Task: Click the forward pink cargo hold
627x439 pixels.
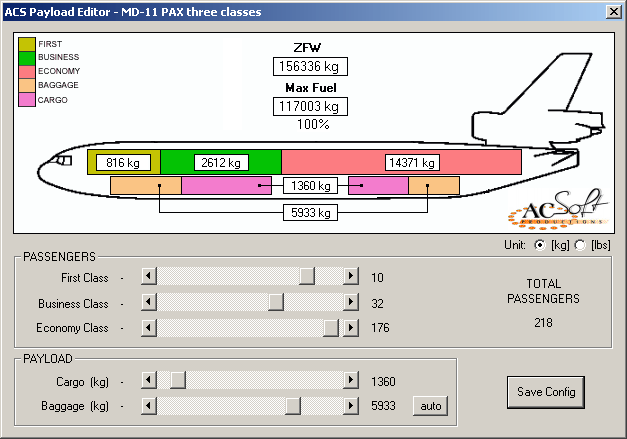Action: [x=226, y=186]
